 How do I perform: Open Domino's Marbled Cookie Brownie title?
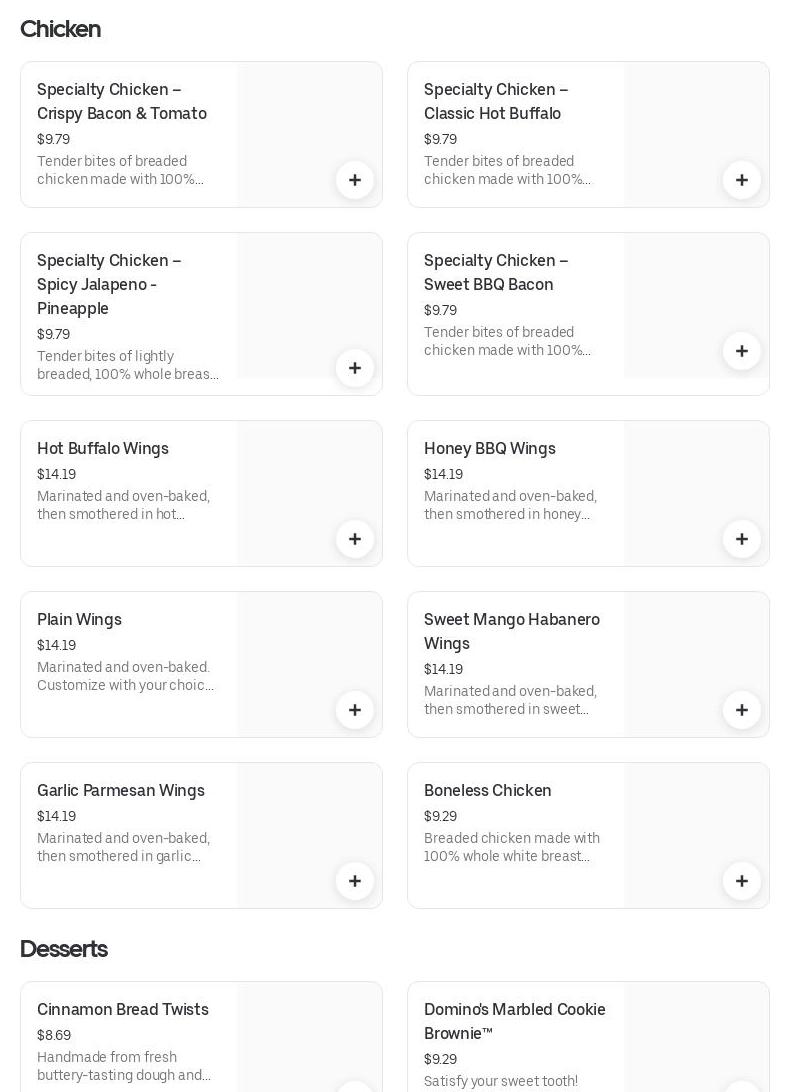(x=514, y=1021)
